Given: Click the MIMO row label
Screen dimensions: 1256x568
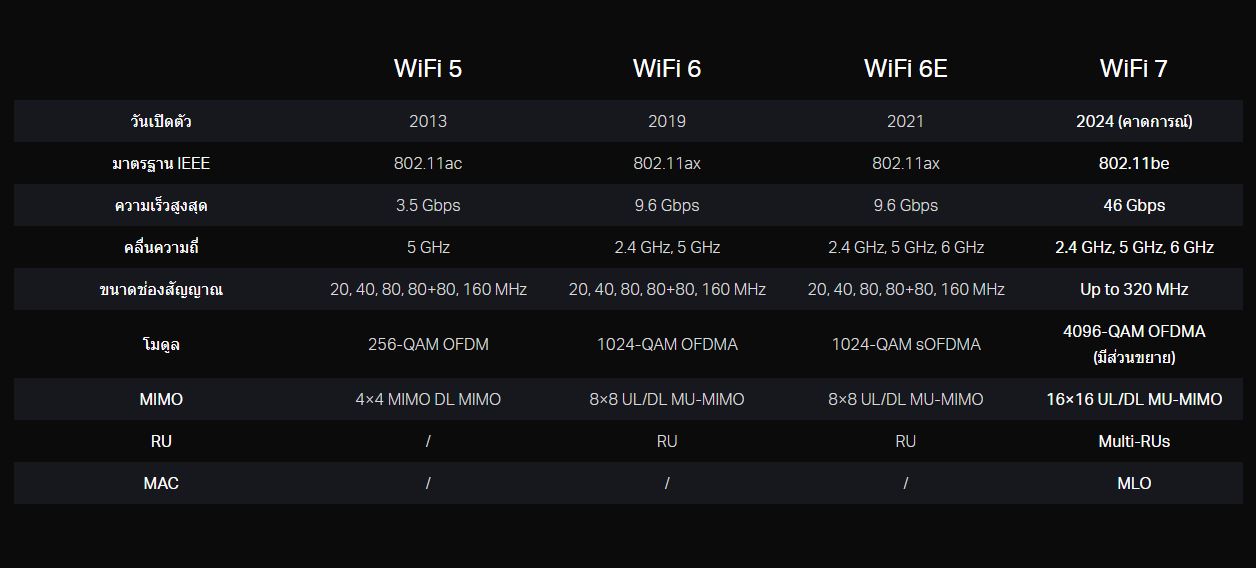Looking at the screenshot, I should [161, 399].
